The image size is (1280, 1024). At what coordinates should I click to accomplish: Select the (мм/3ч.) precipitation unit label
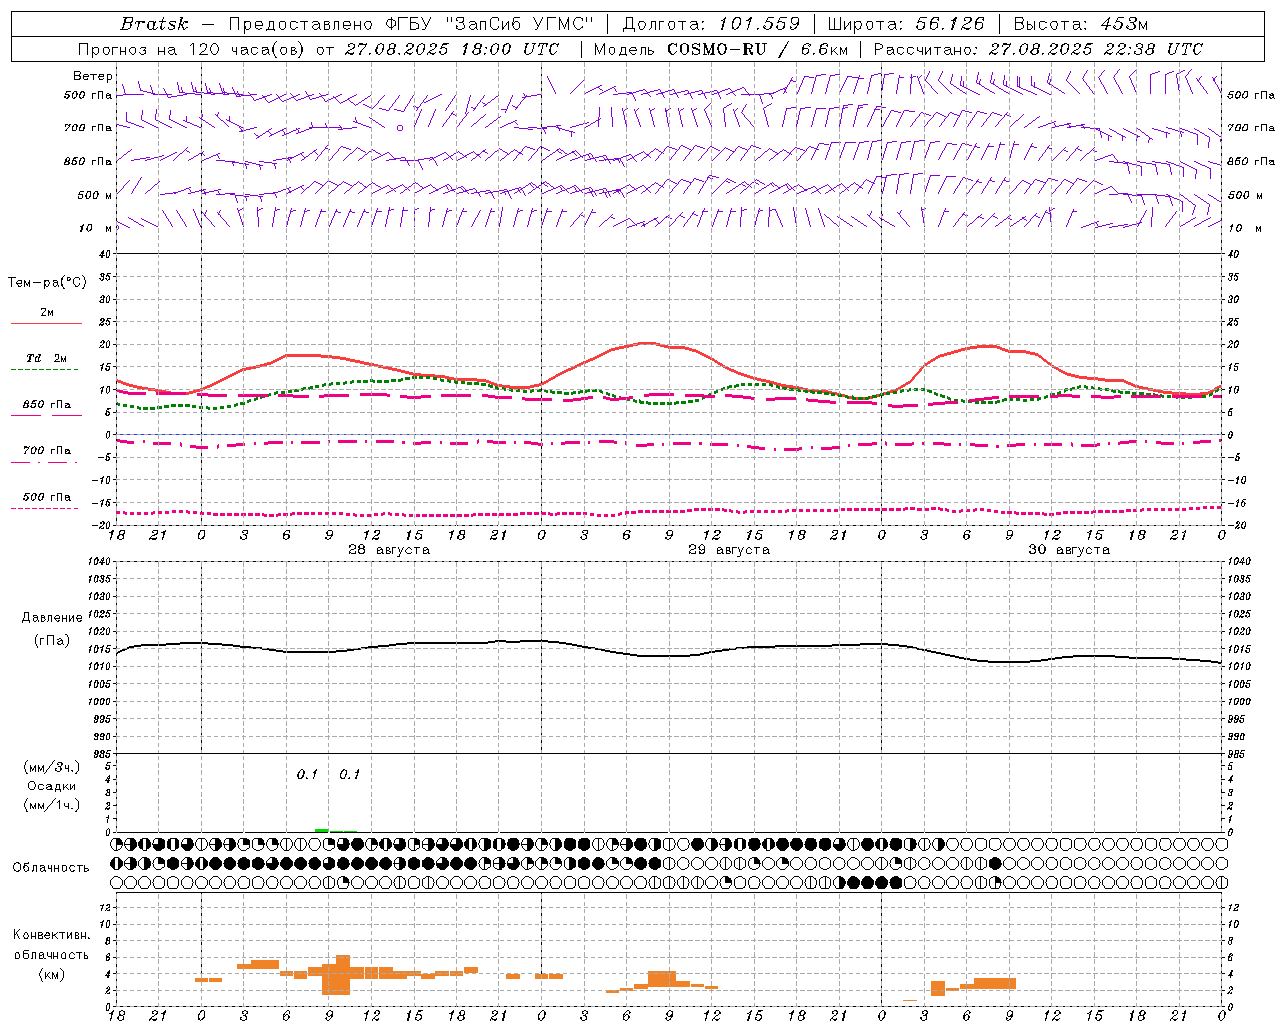coord(51,767)
